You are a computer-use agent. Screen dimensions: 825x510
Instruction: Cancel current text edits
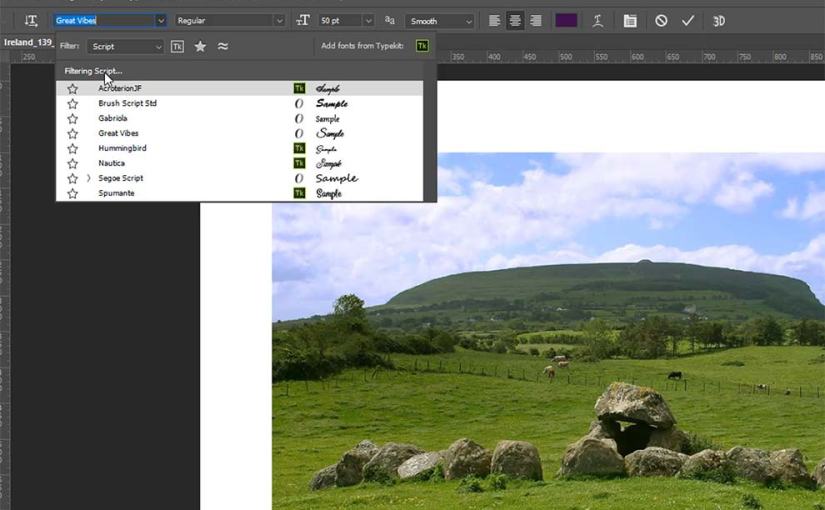[x=661, y=21]
